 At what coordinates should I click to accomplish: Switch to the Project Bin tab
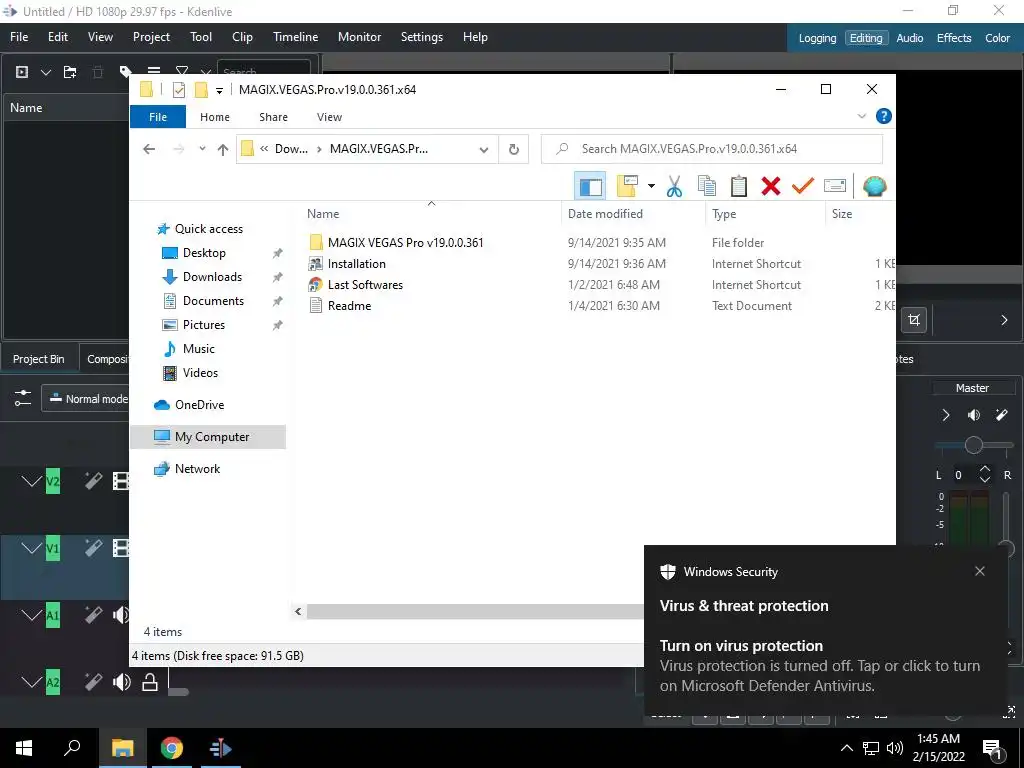pyautogui.click(x=39, y=359)
